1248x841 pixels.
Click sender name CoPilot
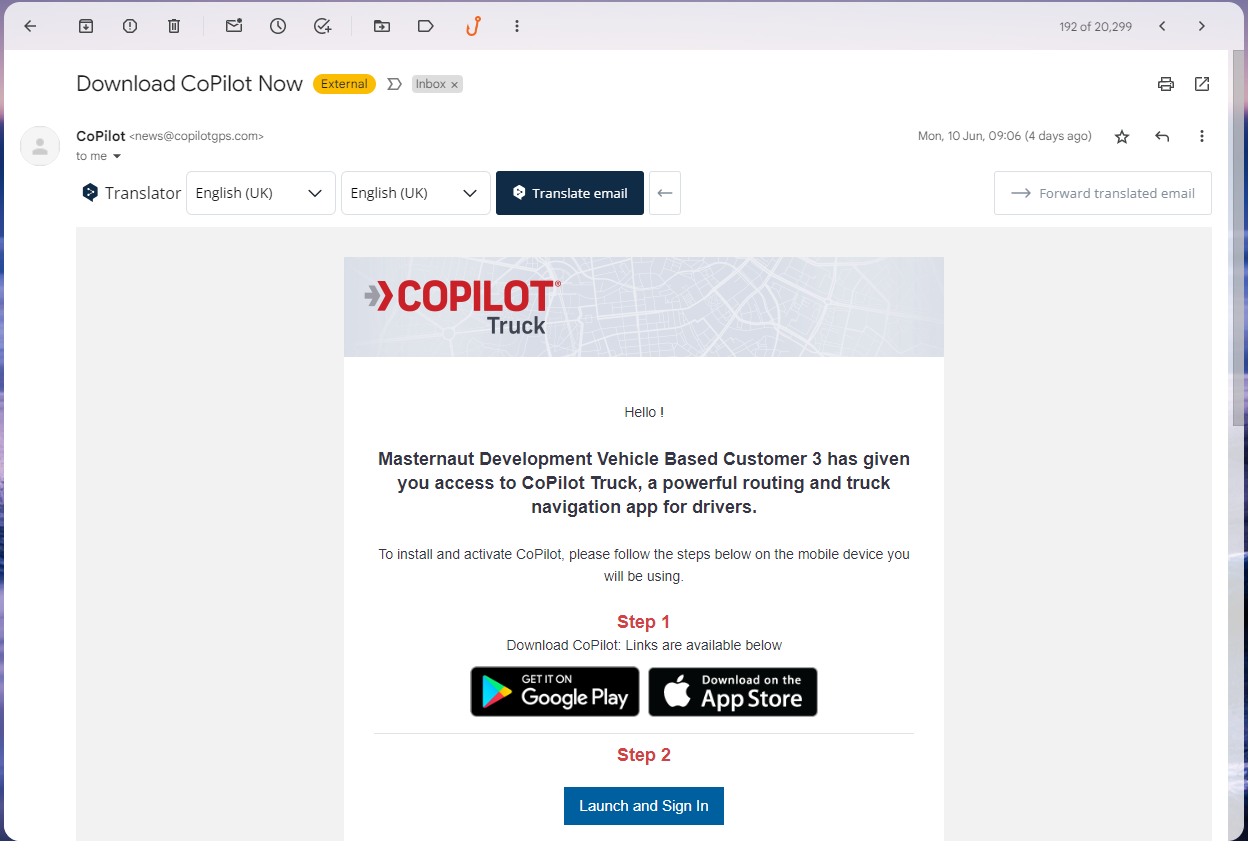click(x=101, y=136)
